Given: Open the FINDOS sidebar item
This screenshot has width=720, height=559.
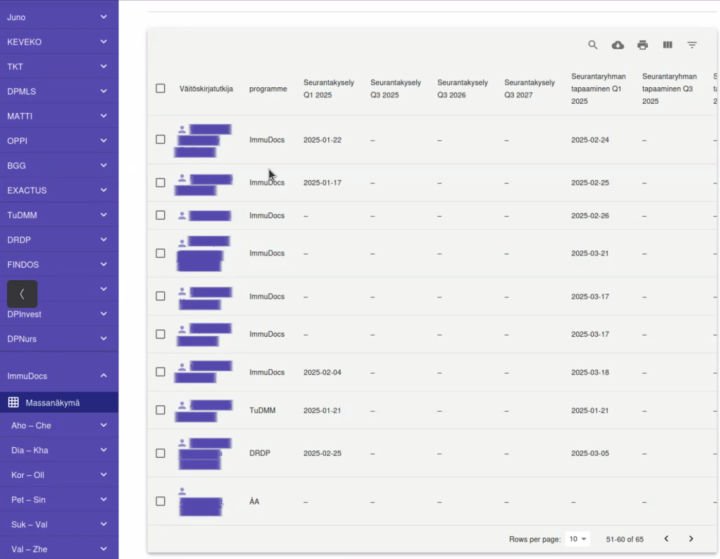Looking at the screenshot, I should [x=58, y=264].
